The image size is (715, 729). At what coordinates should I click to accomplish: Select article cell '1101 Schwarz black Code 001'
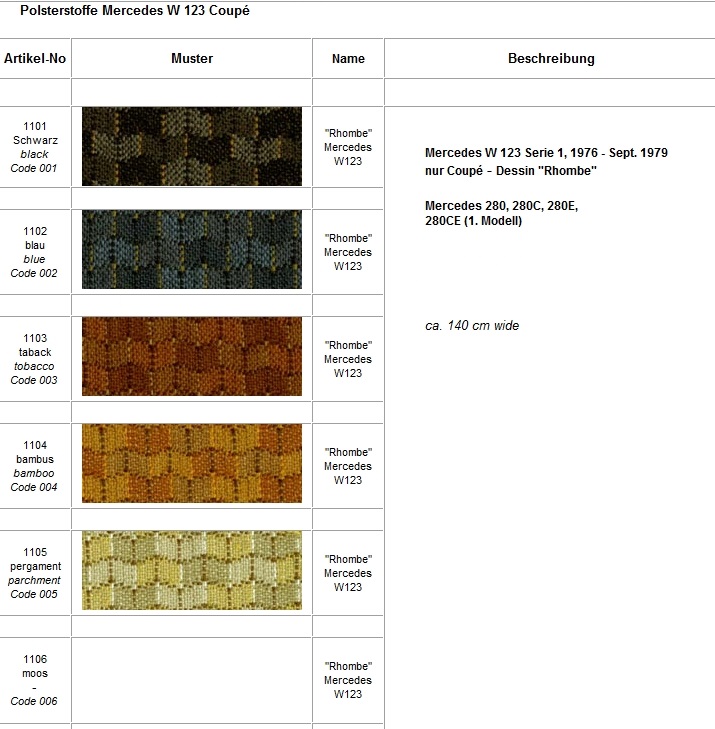(35, 147)
